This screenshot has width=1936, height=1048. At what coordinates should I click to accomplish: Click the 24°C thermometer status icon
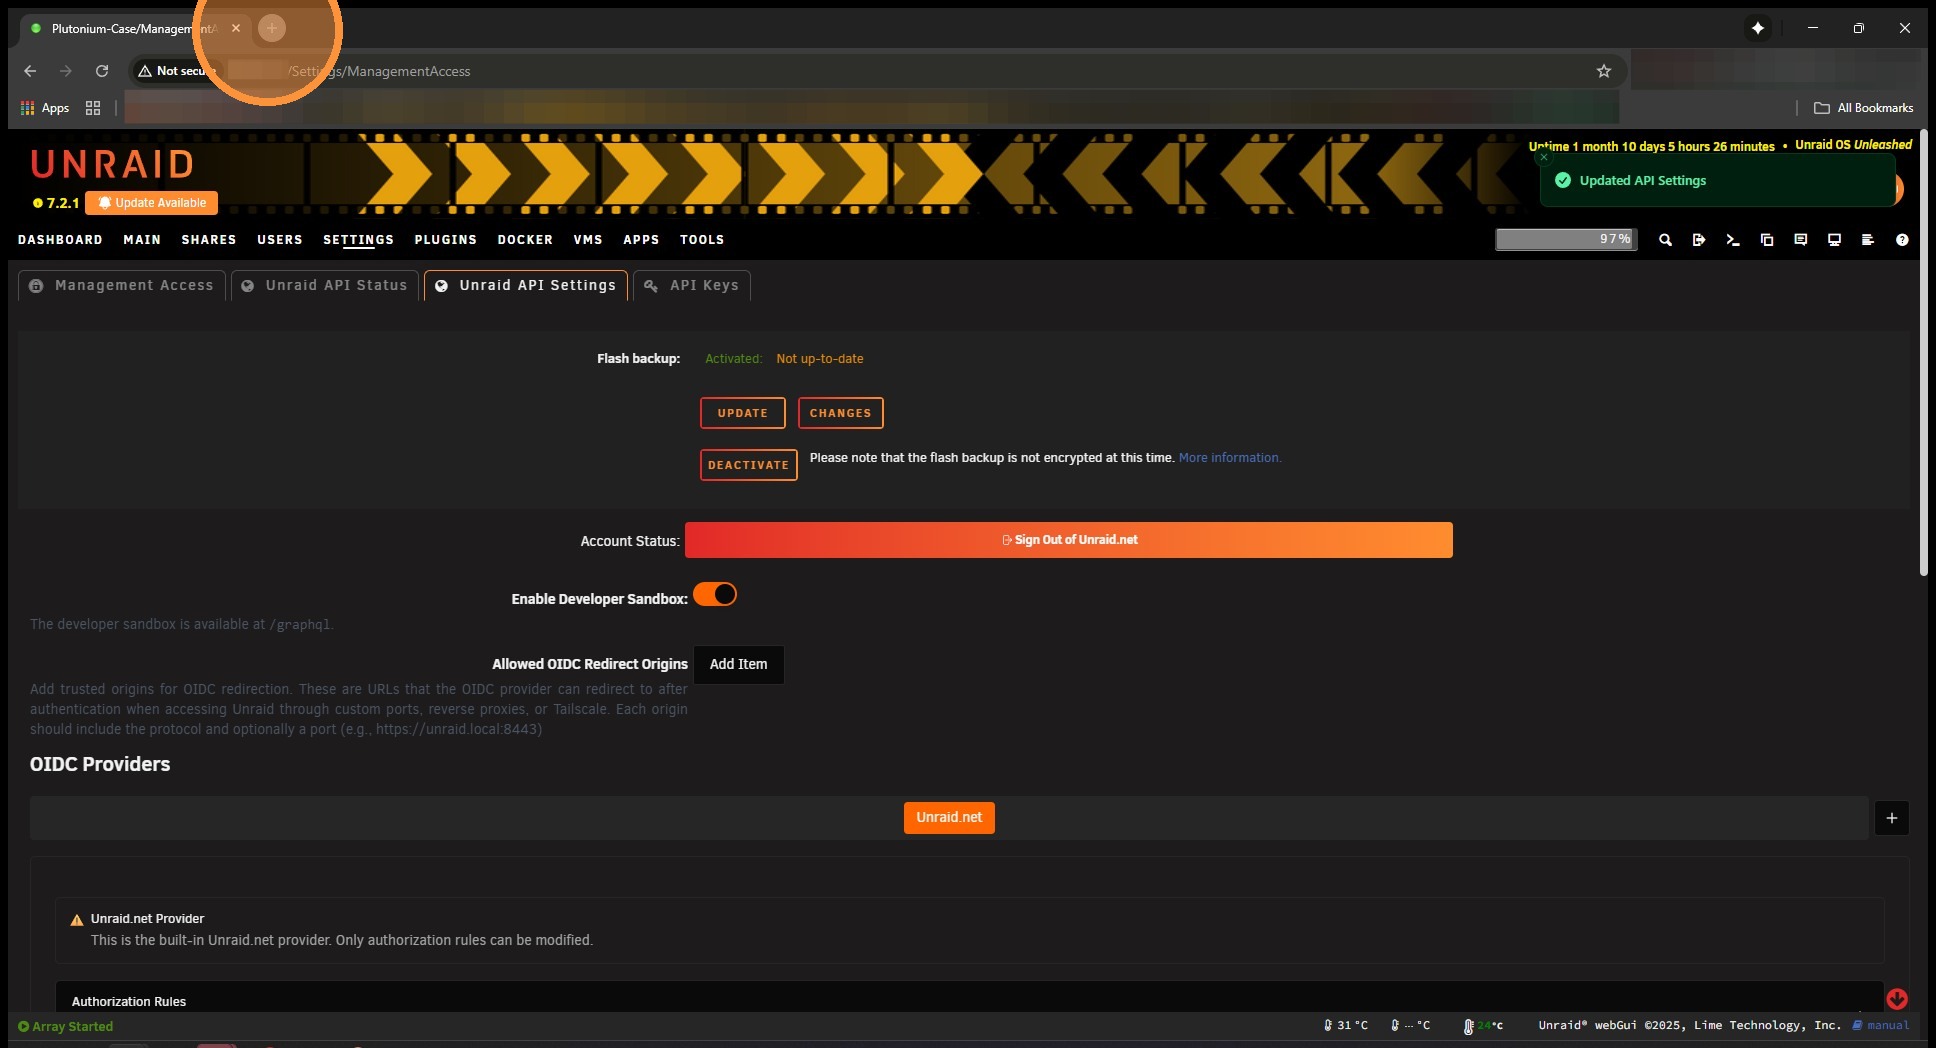tap(1468, 1026)
